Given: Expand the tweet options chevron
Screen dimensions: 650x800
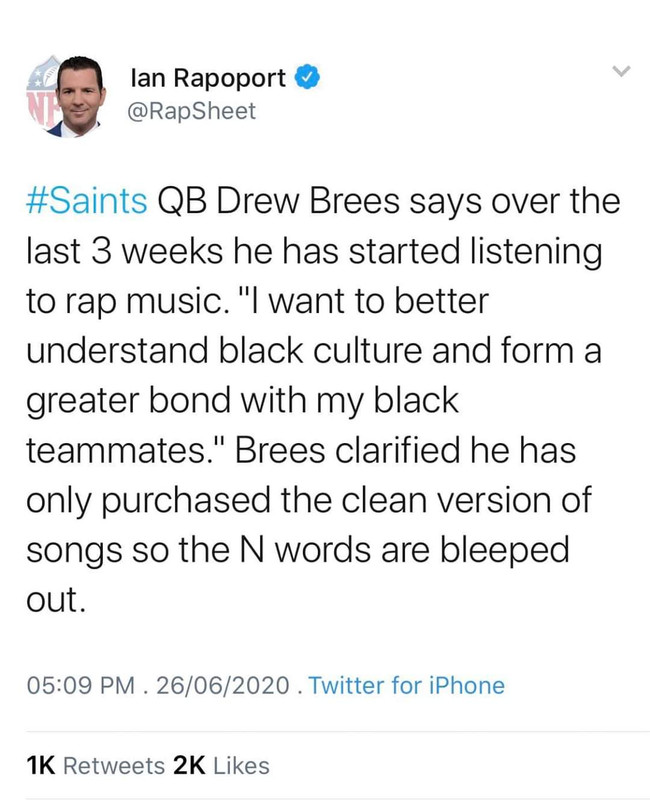Looking at the screenshot, I should [x=621, y=71].
